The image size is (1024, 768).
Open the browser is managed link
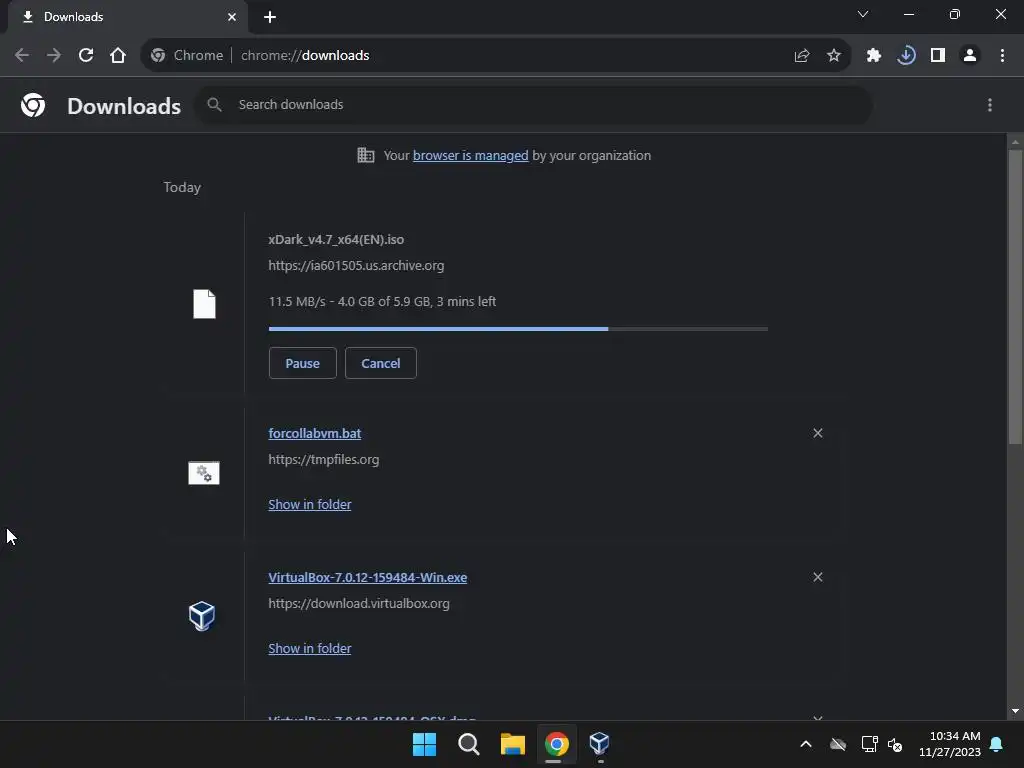click(x=470, y=155)
